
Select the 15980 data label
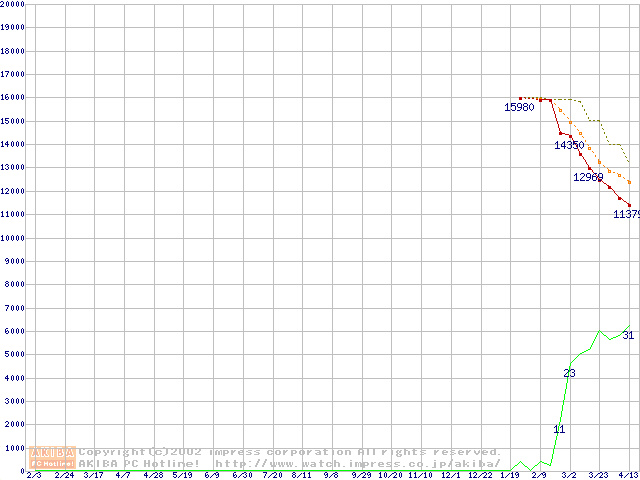click(519, 107)
